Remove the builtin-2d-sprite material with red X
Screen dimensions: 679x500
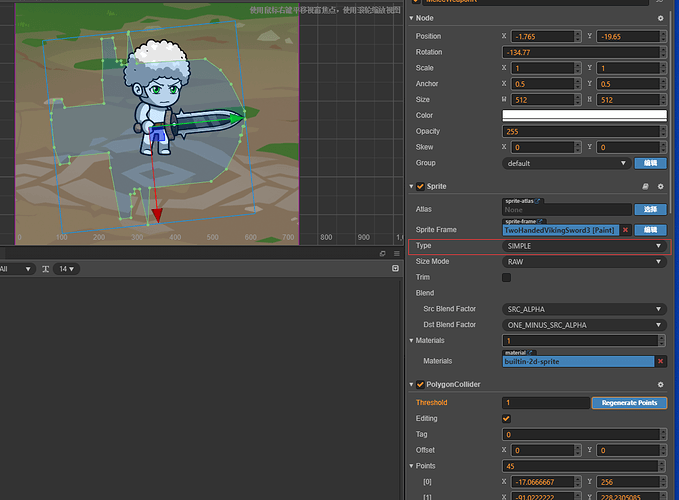(660, 361)
